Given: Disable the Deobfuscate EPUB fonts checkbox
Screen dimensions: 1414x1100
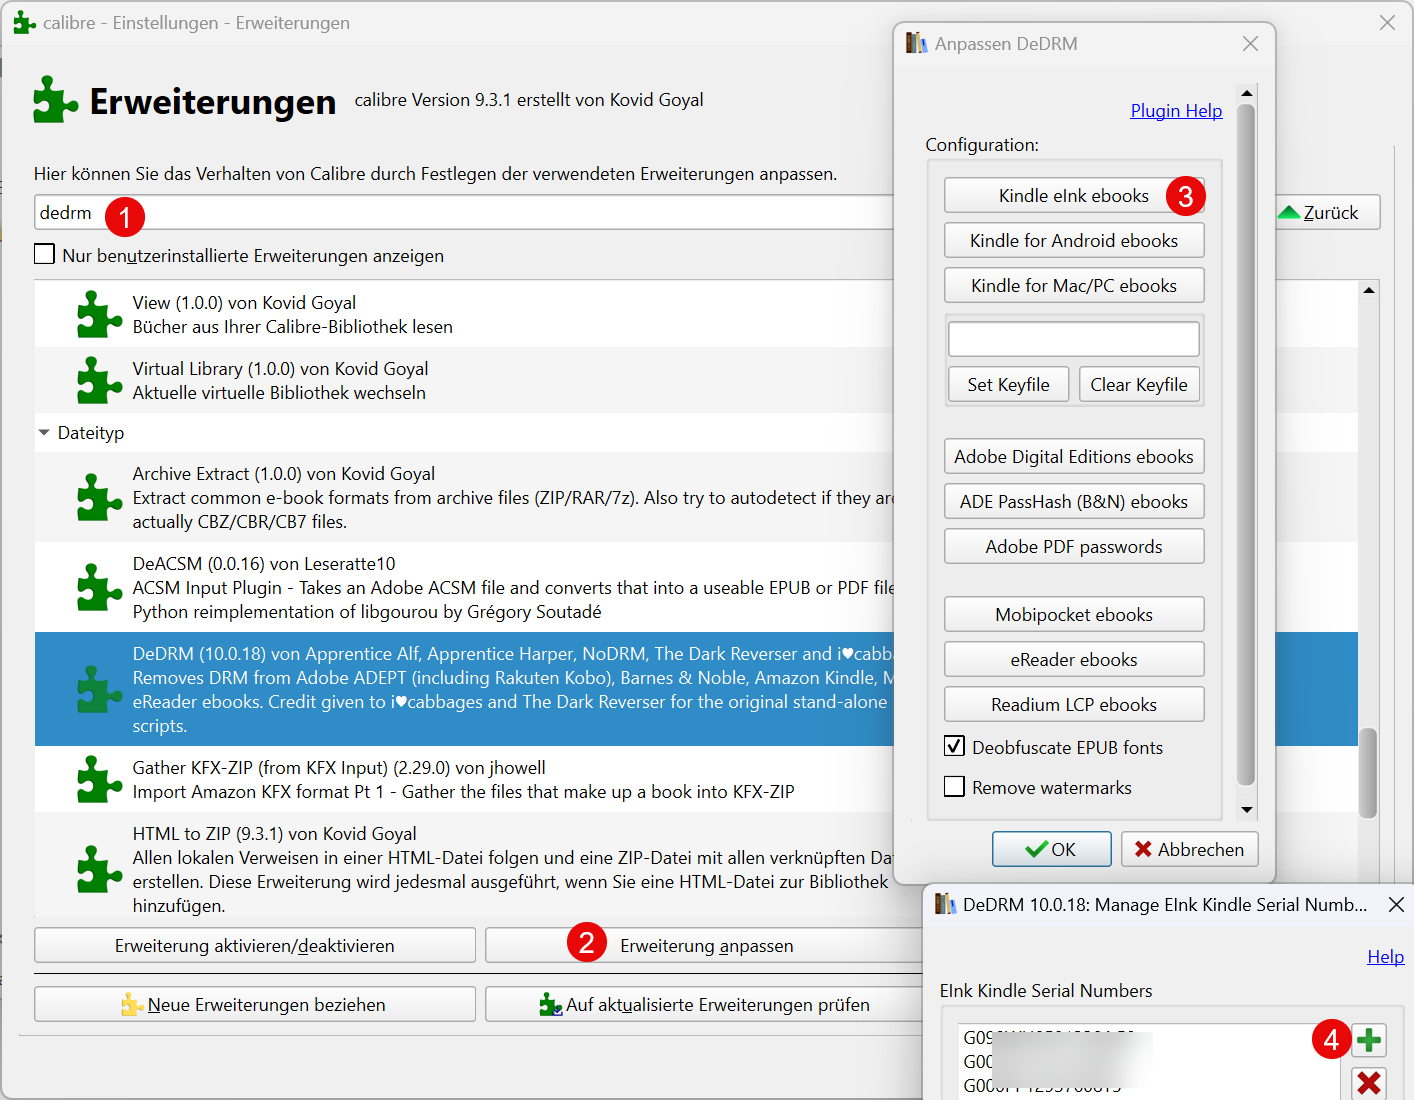Looking at the screenshot, I should point(954,746).
